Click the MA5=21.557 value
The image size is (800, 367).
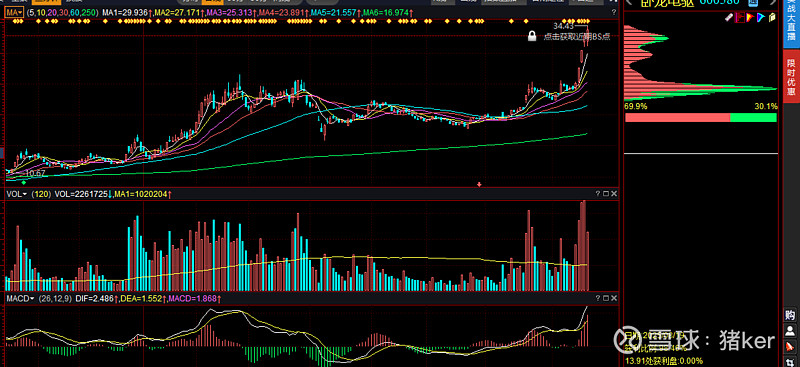pos(334,11)
